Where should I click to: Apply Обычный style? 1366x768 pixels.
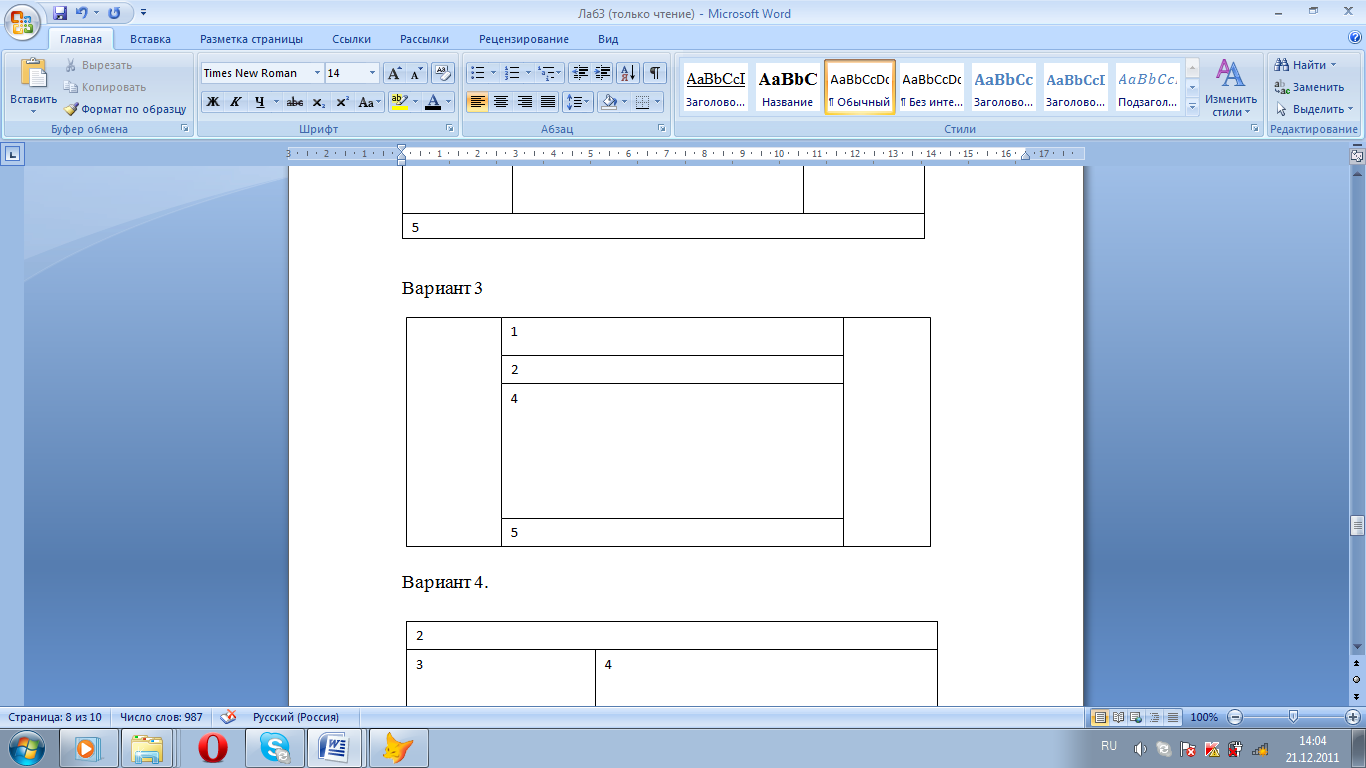tap(859, 88)
